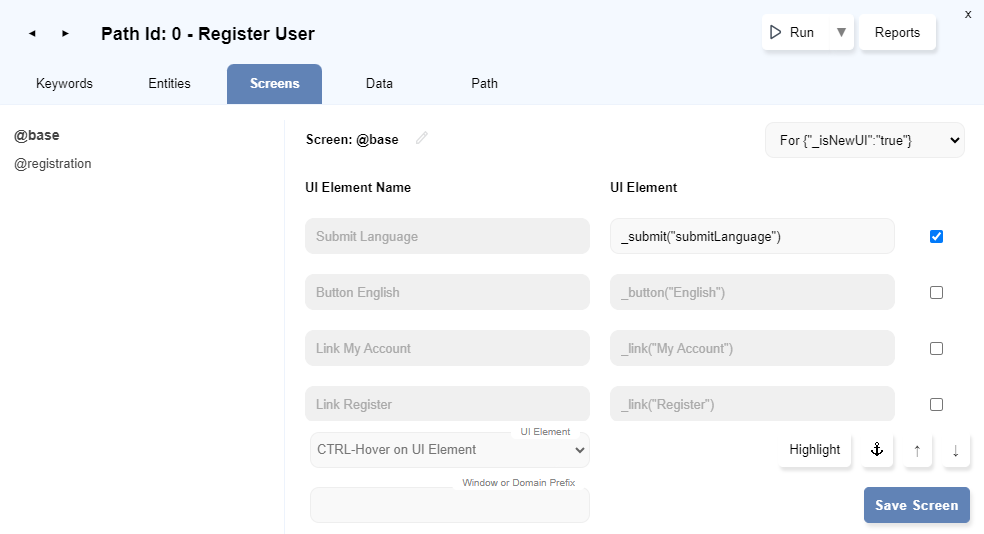Open the Run options dropdown arrow
Viewport: 984px width, 534px height.
point(841,32)
